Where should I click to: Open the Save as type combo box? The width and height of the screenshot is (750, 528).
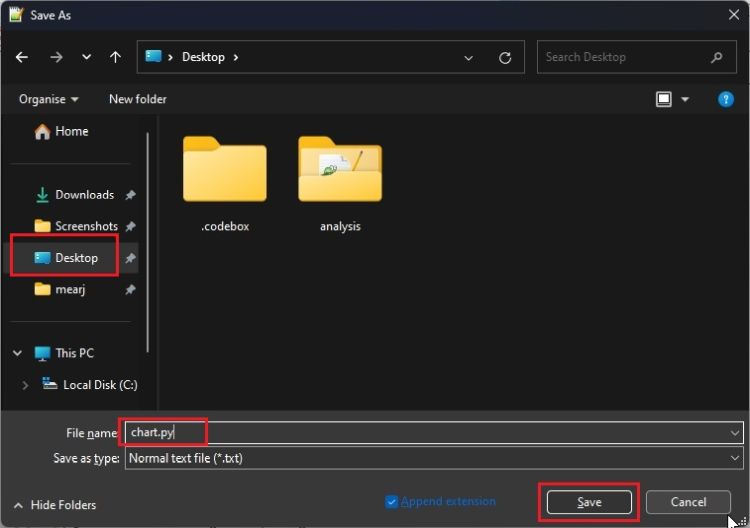[x=434, y=458]
